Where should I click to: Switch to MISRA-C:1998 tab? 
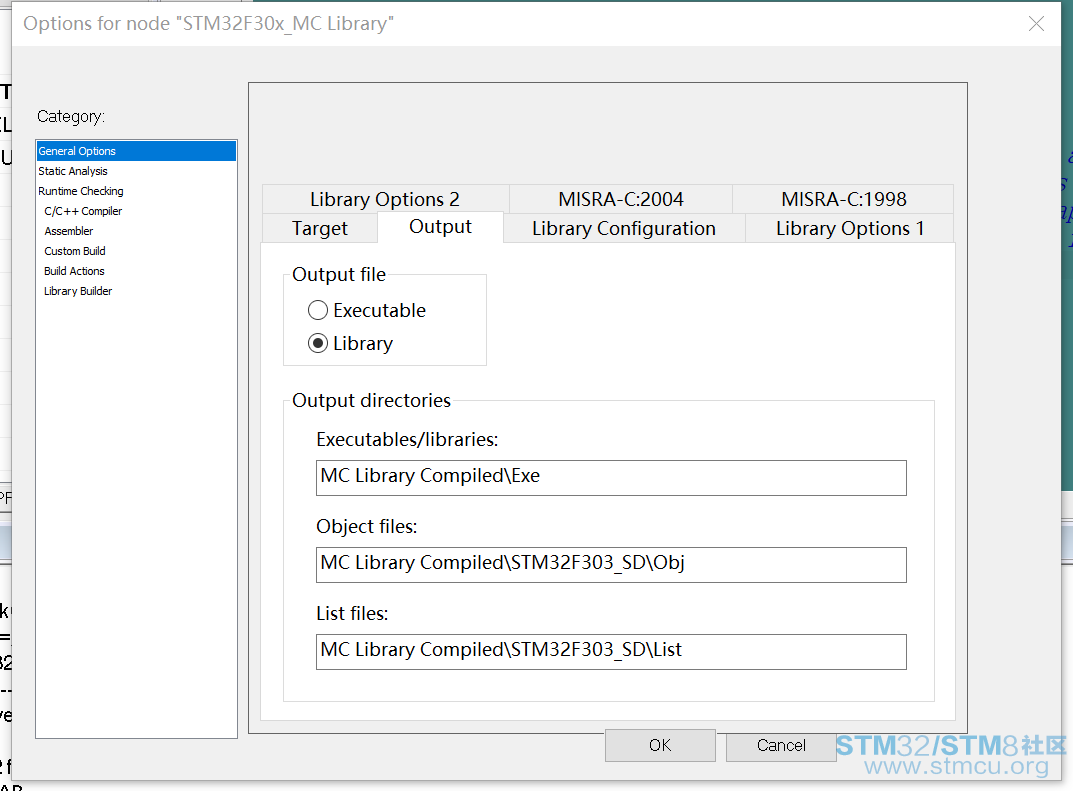(x=843, y=199)
